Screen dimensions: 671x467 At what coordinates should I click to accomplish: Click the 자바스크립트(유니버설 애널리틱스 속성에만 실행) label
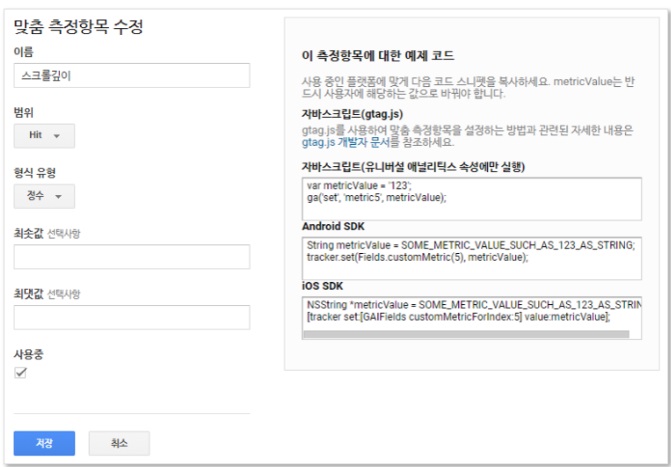pyautogui.click(x=413, y=167)
